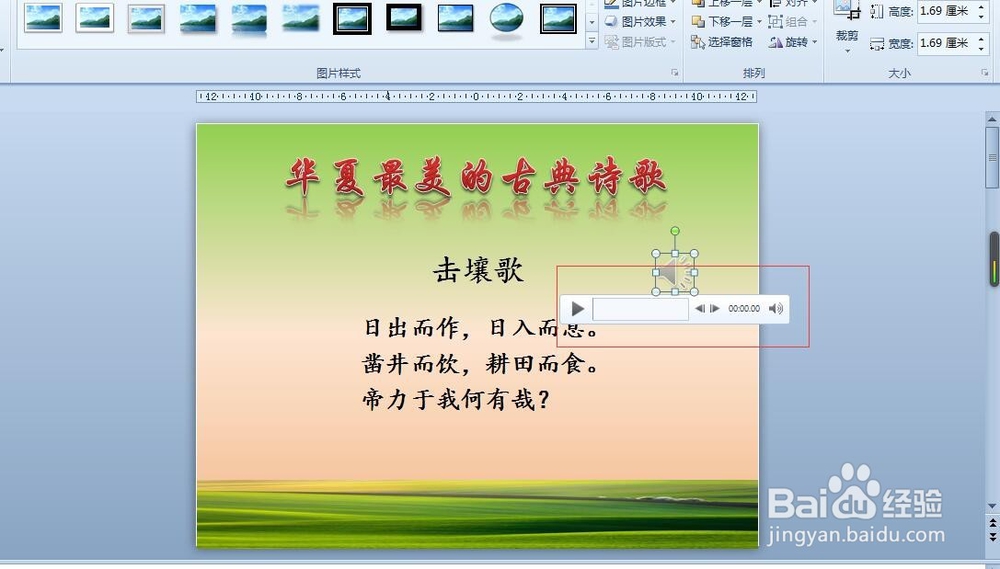
Task: Click the line starting 日出而作
Action: [x=481, y=327]
